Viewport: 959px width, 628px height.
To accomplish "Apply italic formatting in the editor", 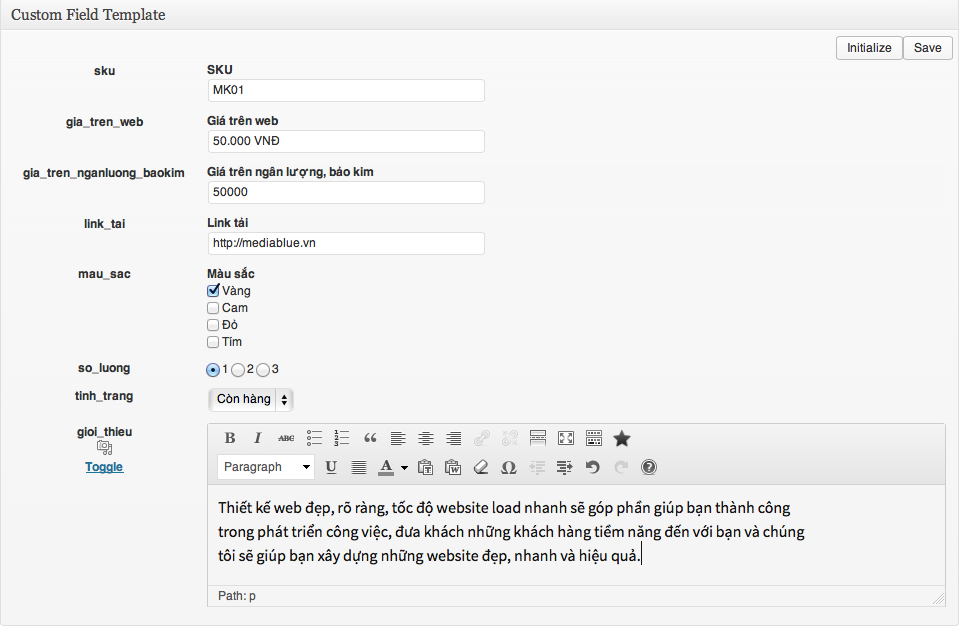I will (x=258, y=439).
